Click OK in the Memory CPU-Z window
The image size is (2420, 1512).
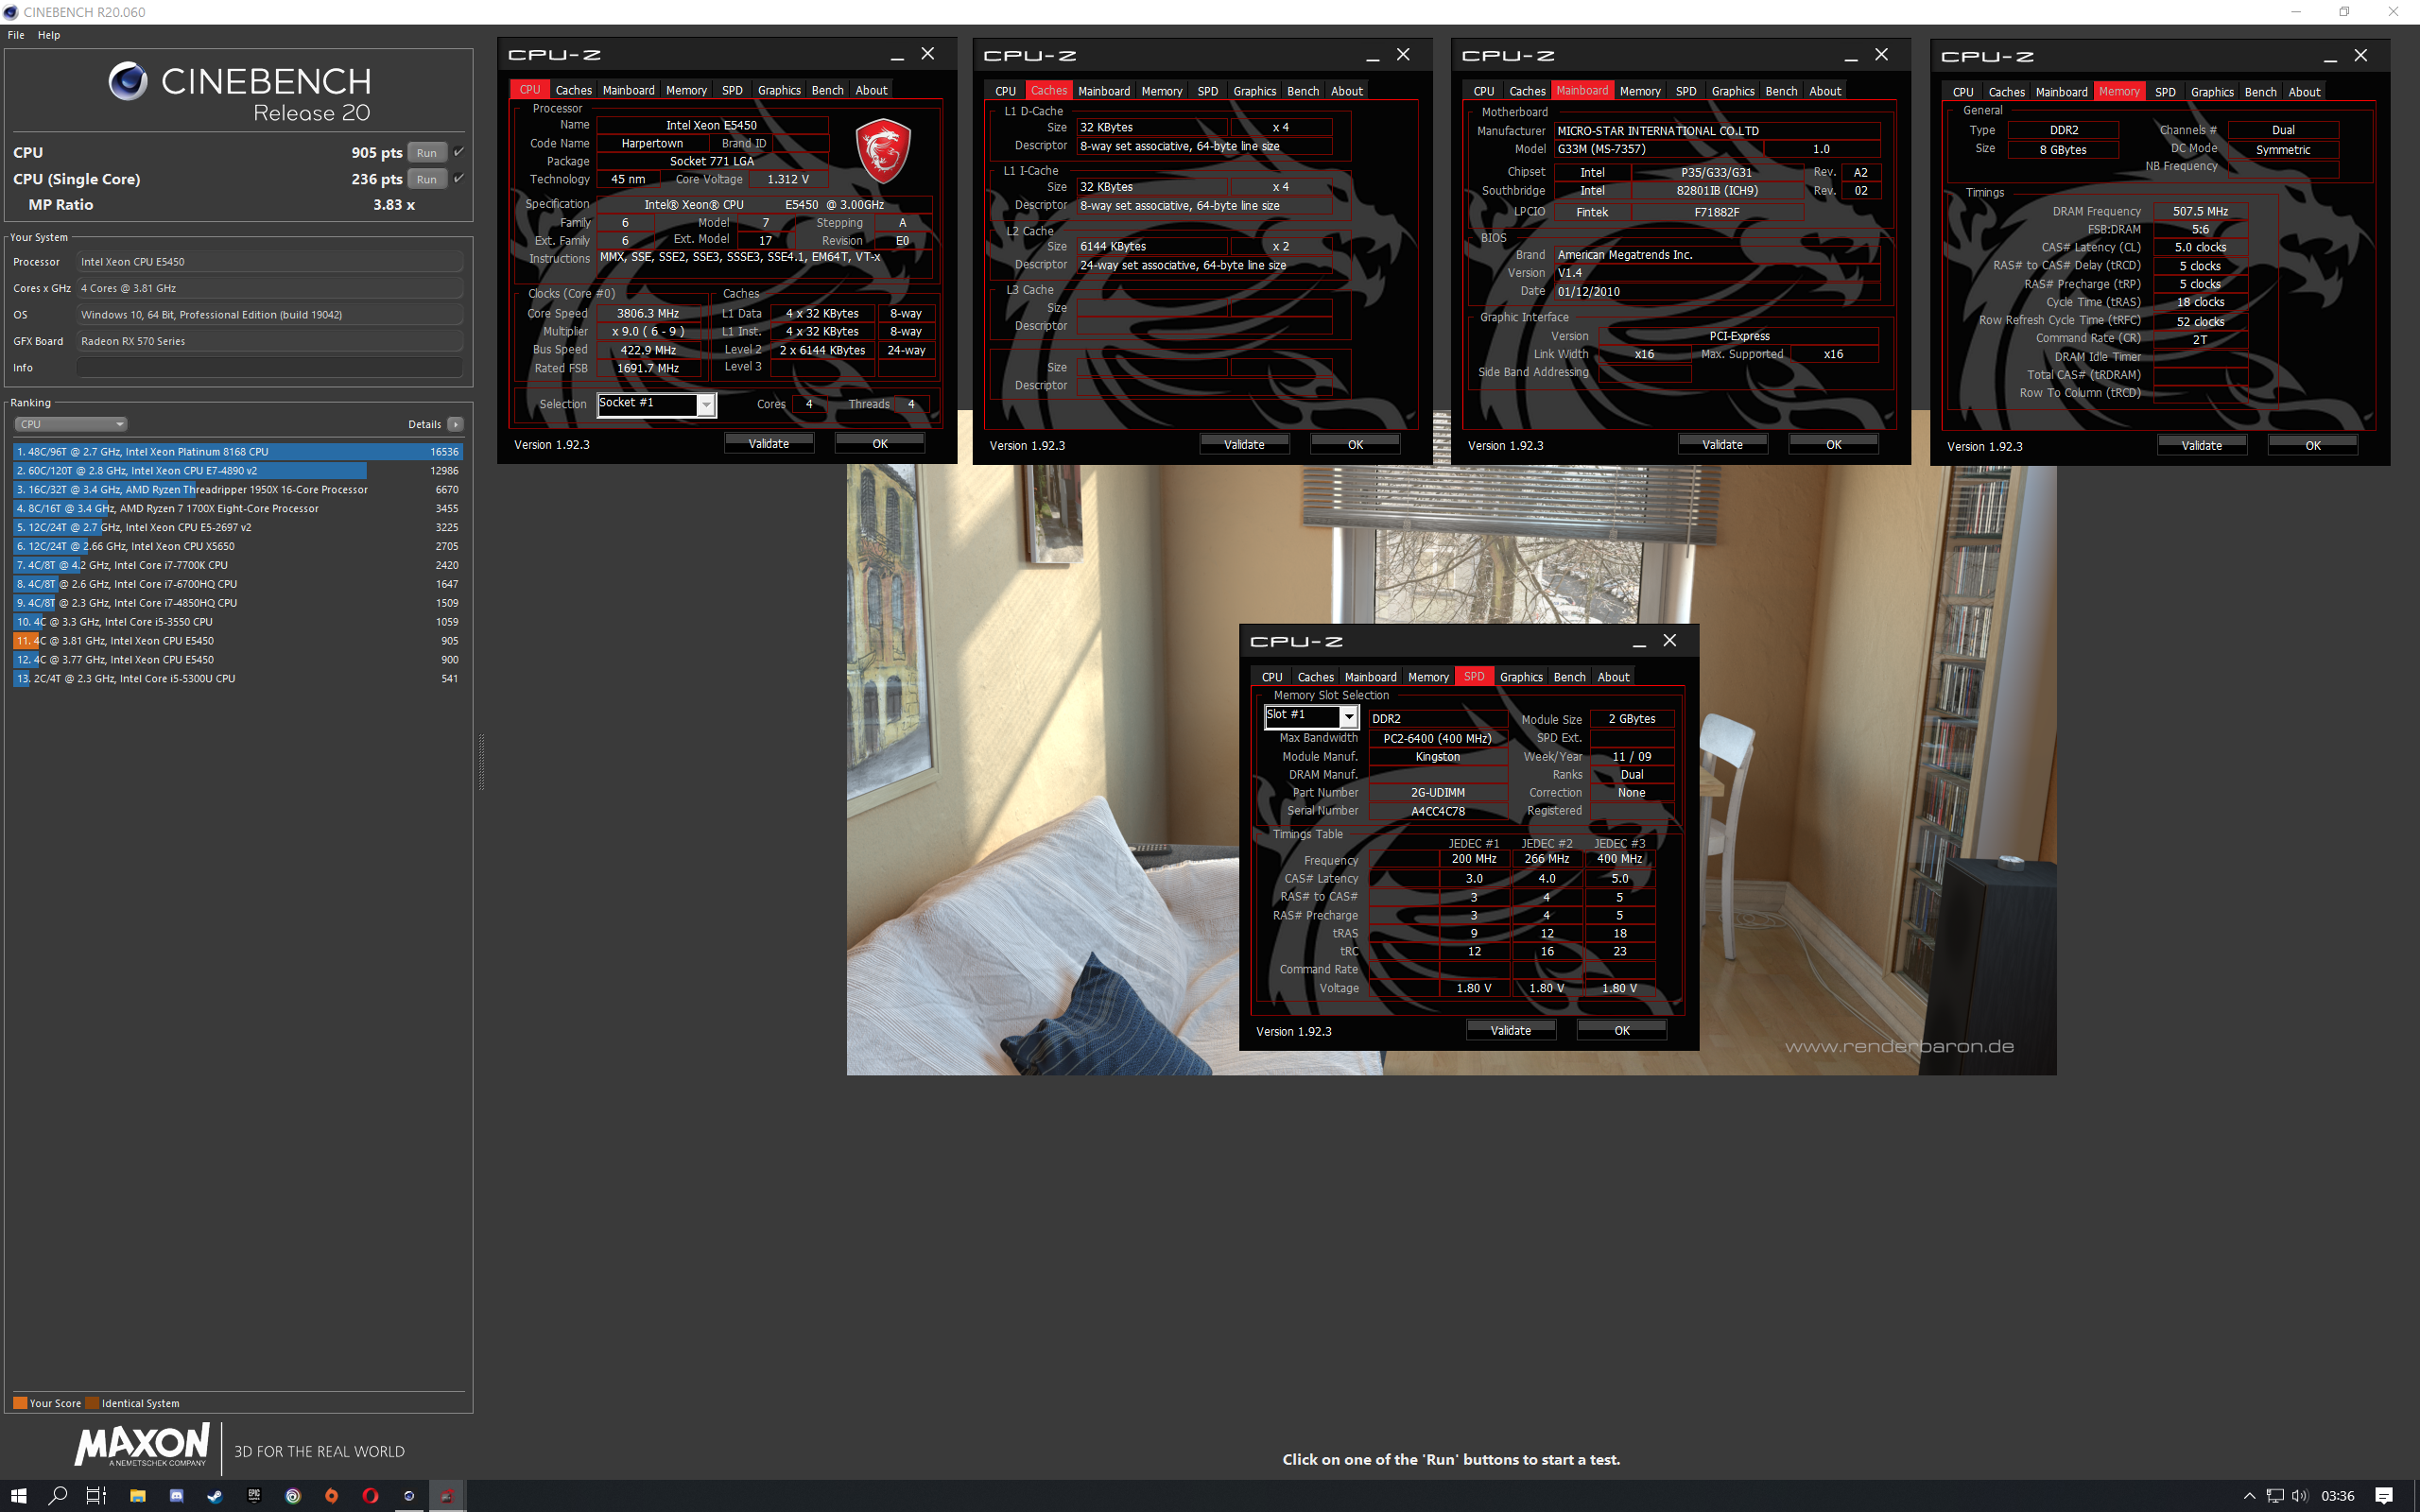click(x=2313, y=446)
